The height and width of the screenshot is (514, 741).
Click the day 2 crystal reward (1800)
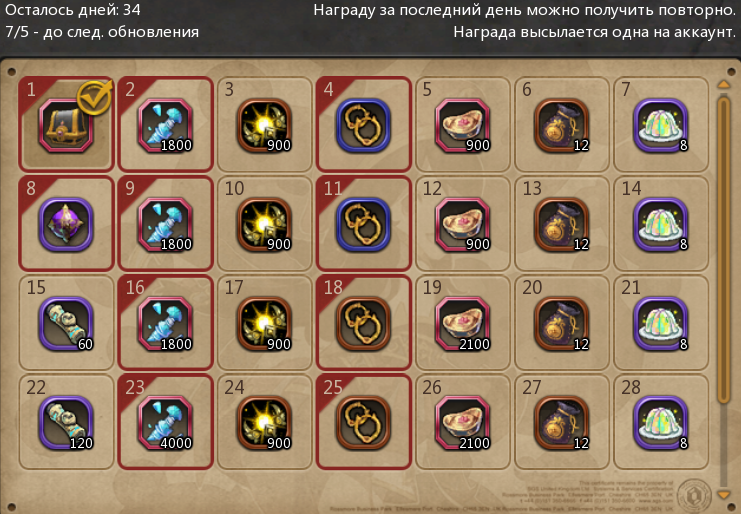[165, 126]
